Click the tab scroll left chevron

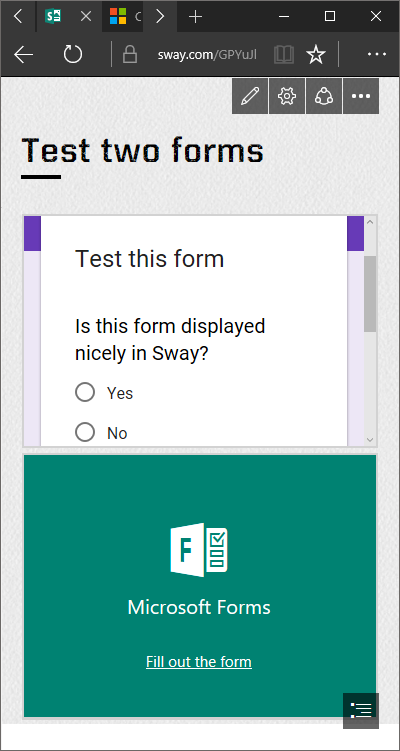click(x=18, y=17)
